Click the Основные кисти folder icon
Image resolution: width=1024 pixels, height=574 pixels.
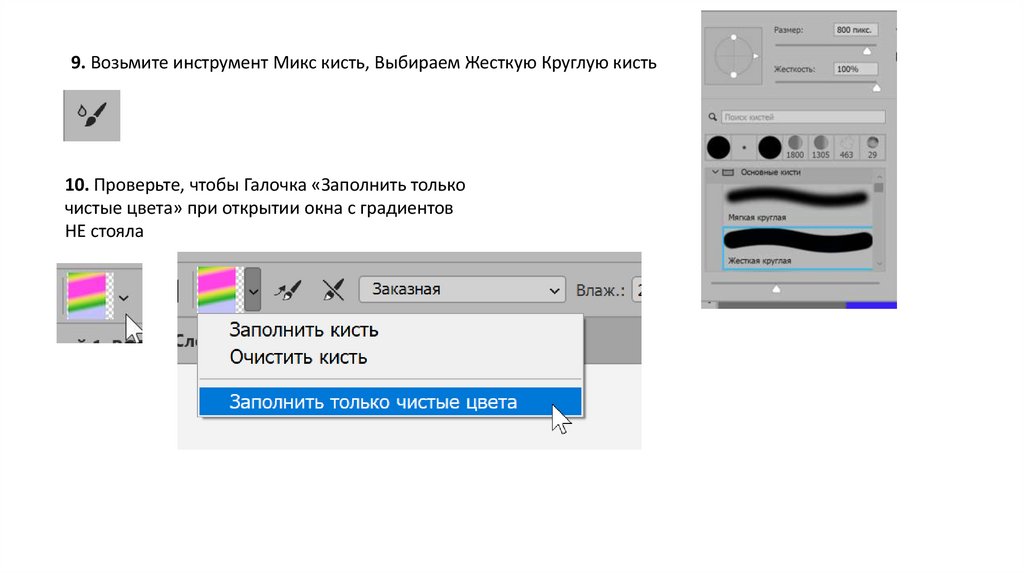(728, 172)
